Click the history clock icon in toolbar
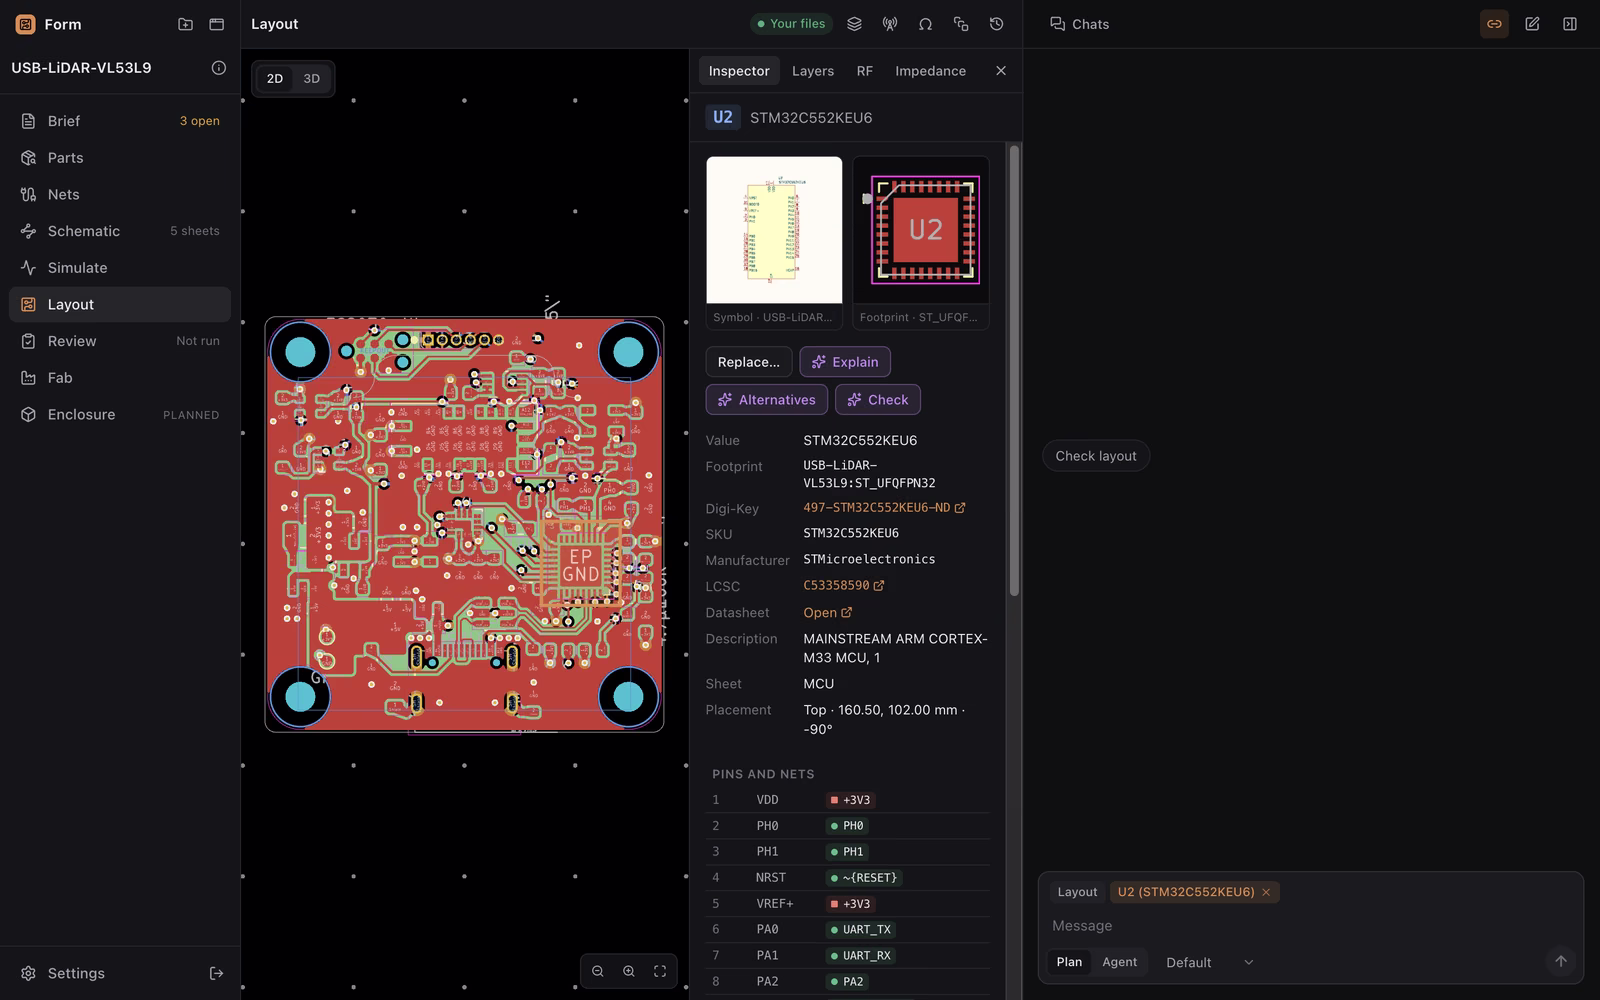This screenshot has width=1600, height=1000. coord(996,24)
